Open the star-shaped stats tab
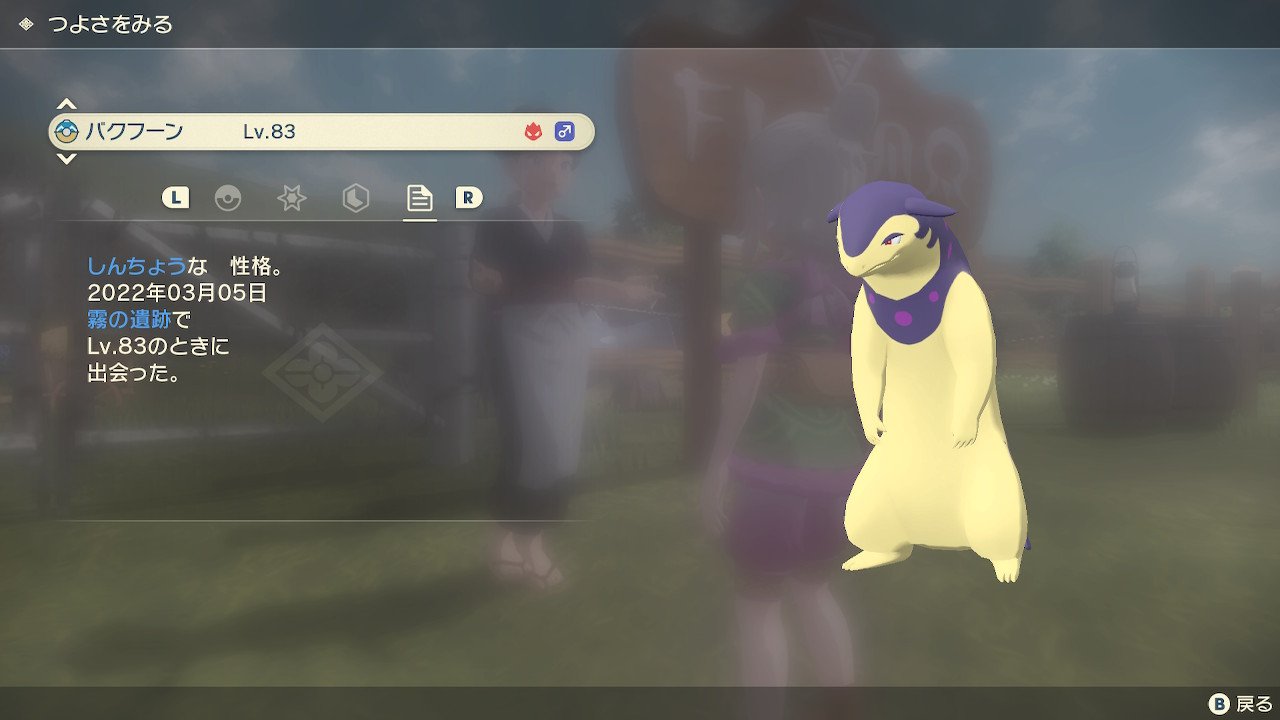1280x720 pixels. pyautogui.click(x=291, y=198)
